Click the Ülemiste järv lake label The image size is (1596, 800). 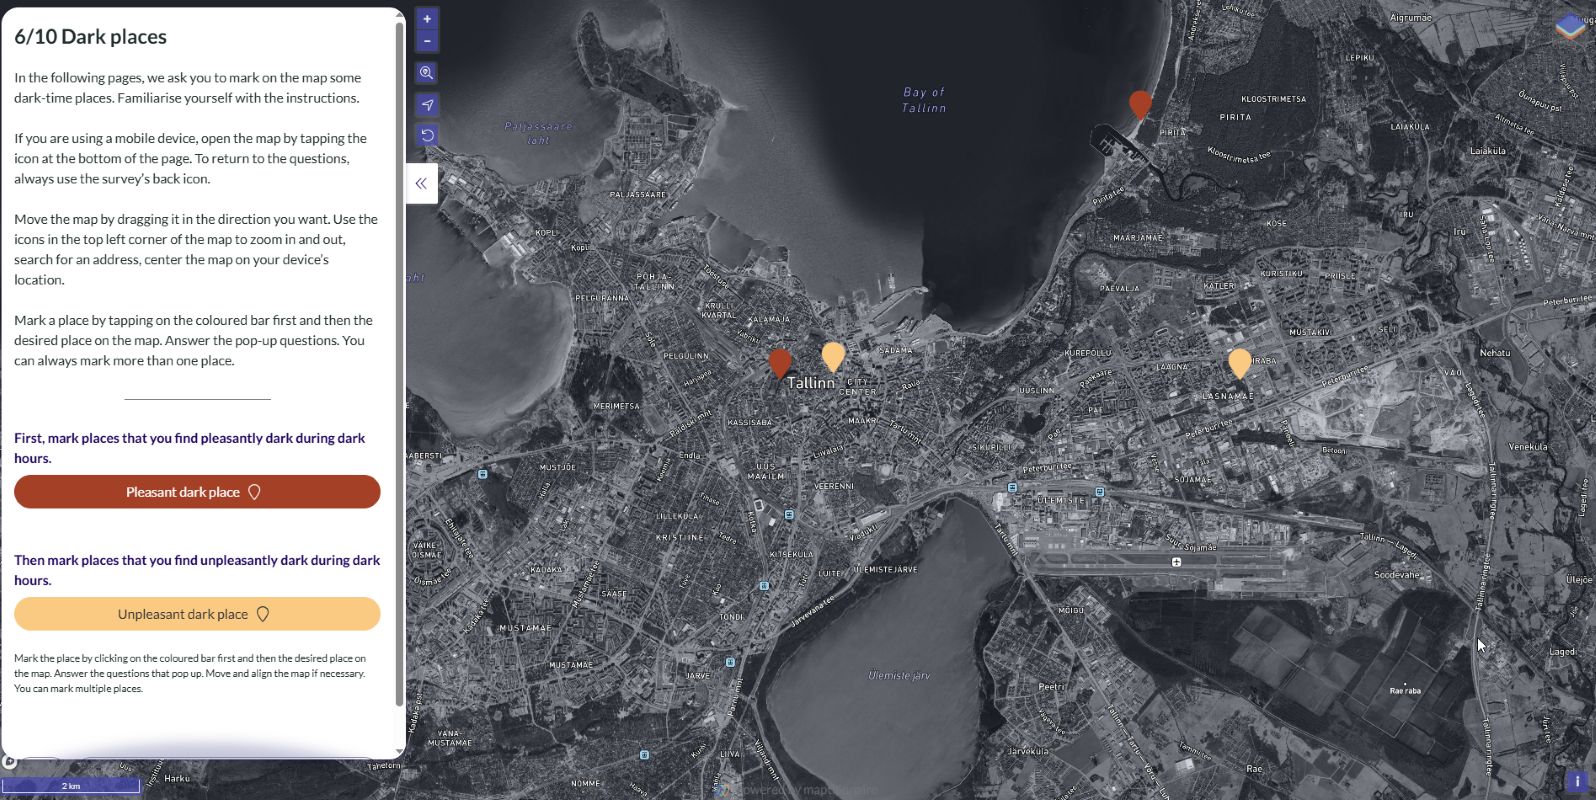898,675
